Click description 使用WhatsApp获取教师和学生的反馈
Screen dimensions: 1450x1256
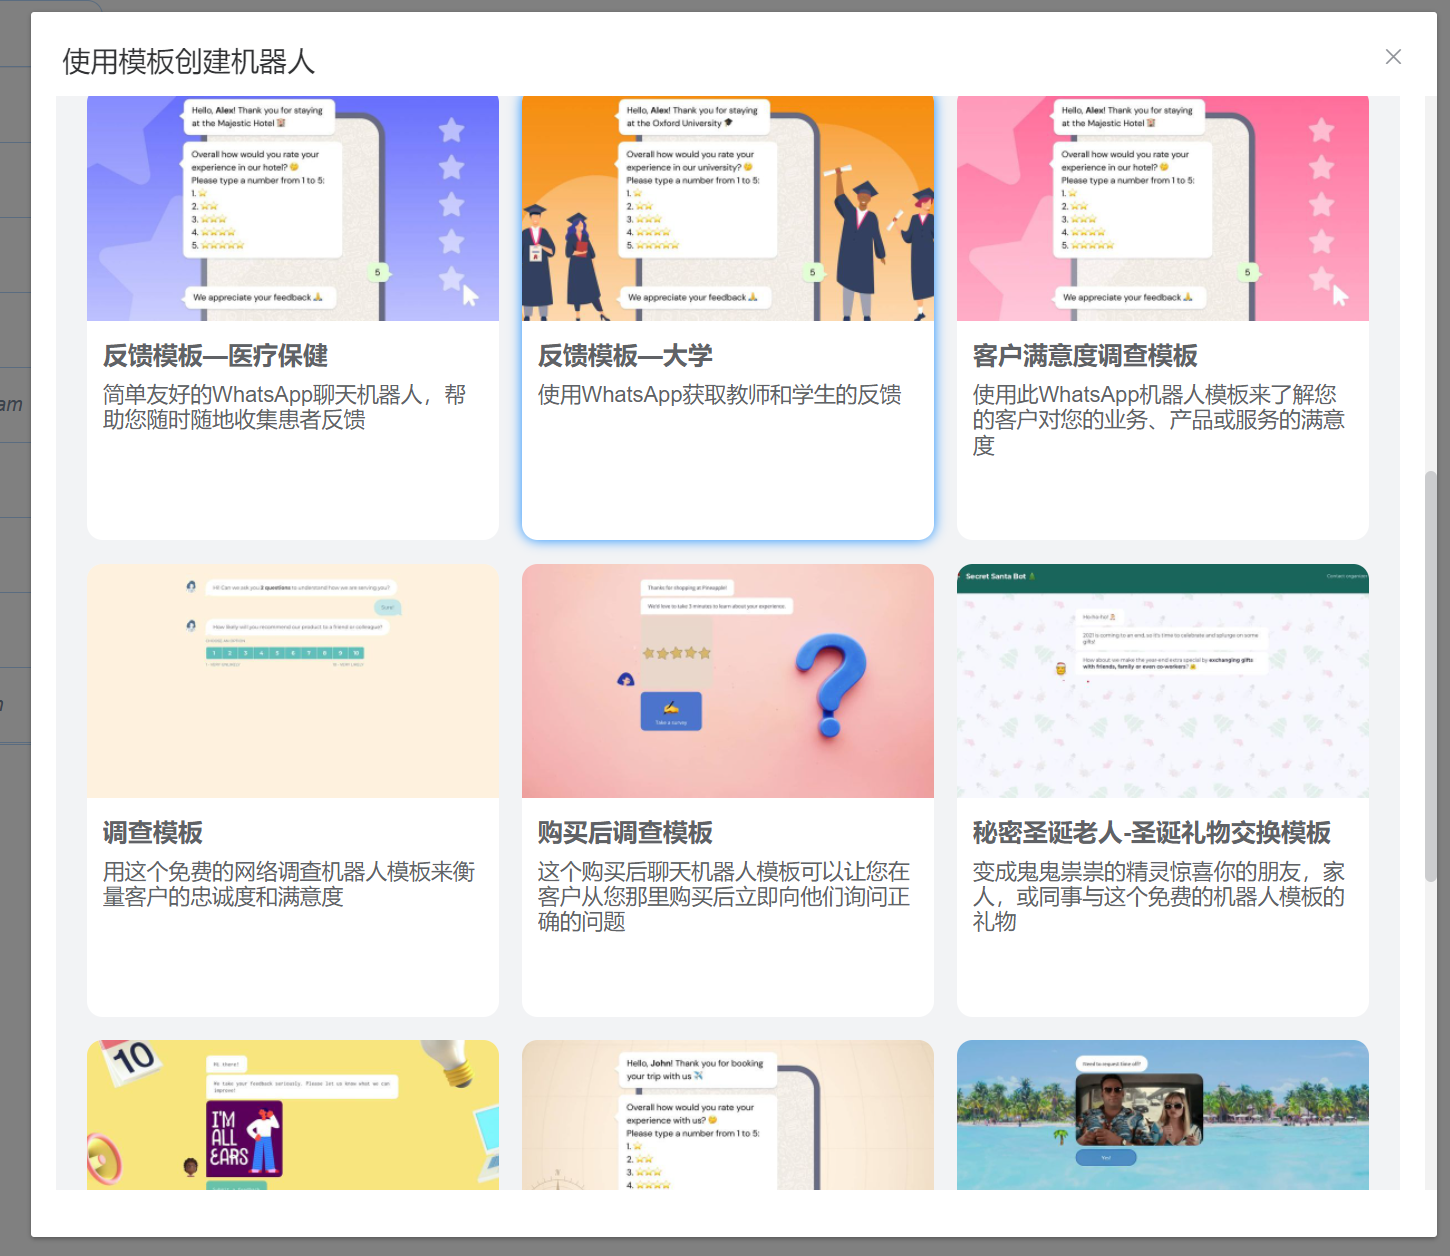tap(720, 395)
